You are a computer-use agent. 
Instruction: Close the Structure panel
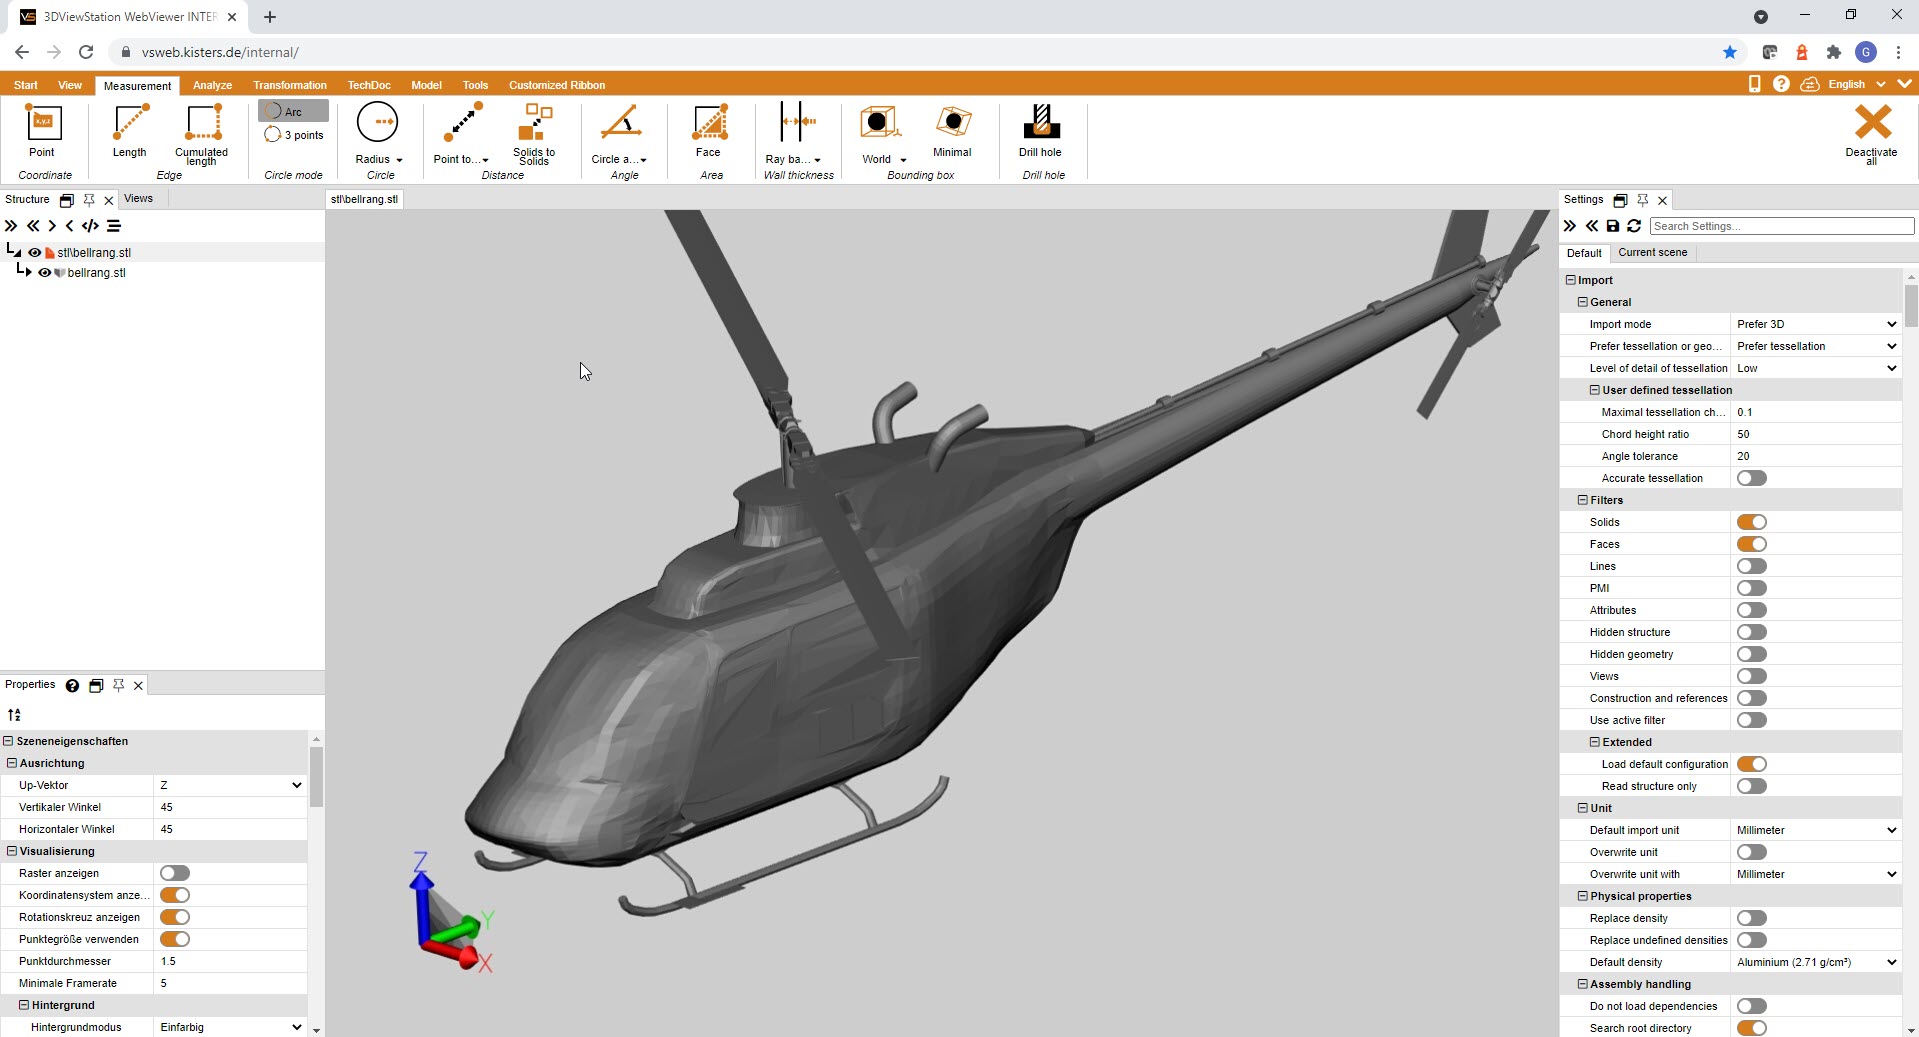click(109, 200)
